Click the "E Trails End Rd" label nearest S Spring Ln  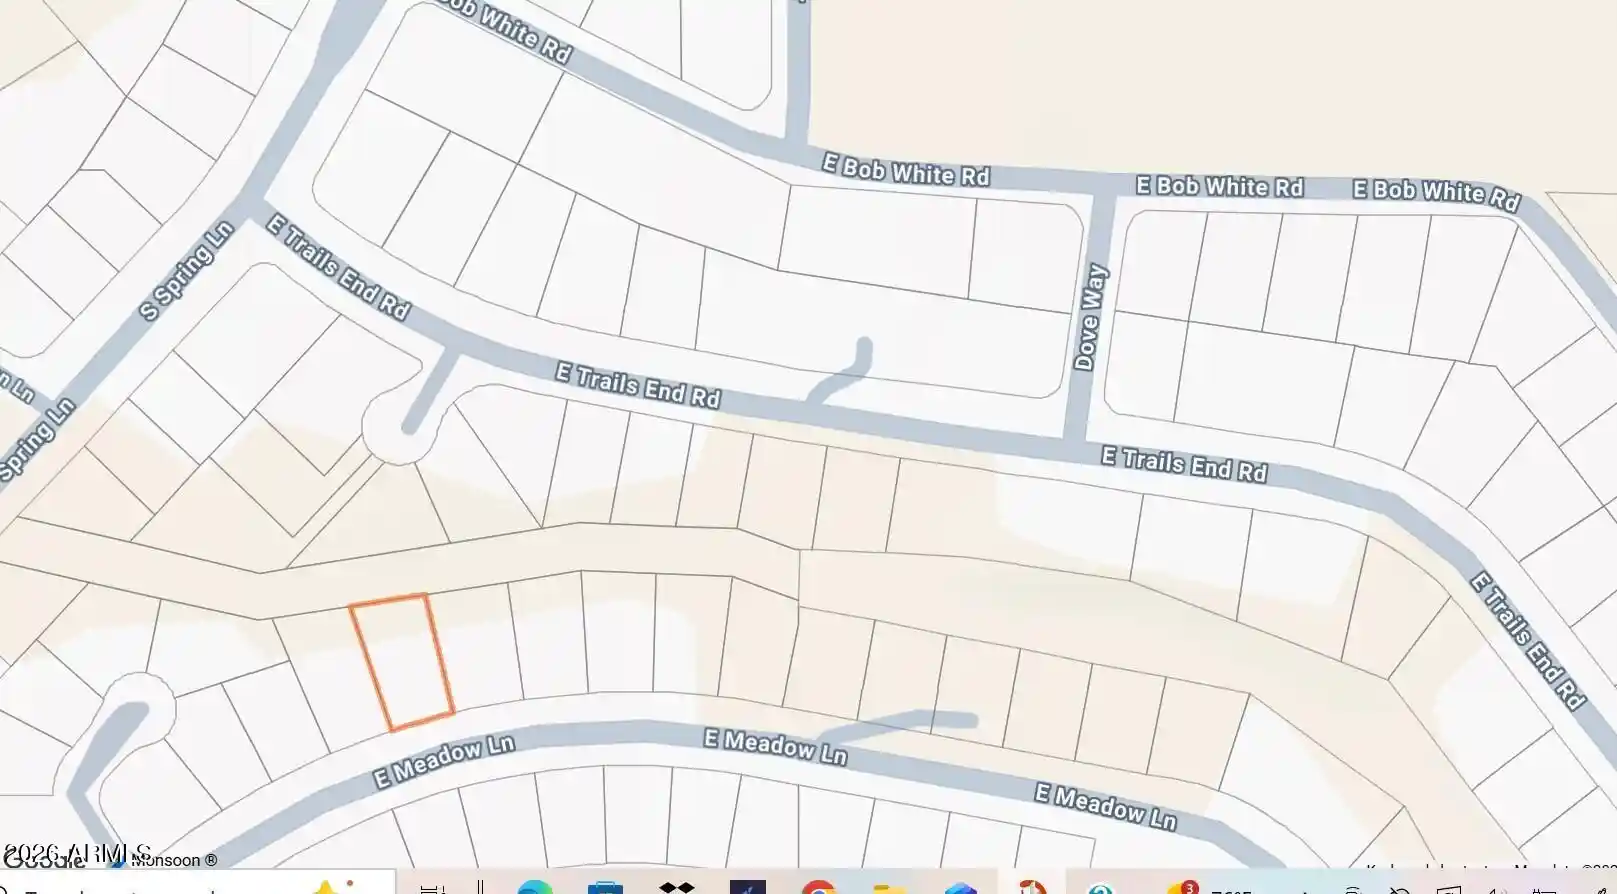click(x=338, y=267)
